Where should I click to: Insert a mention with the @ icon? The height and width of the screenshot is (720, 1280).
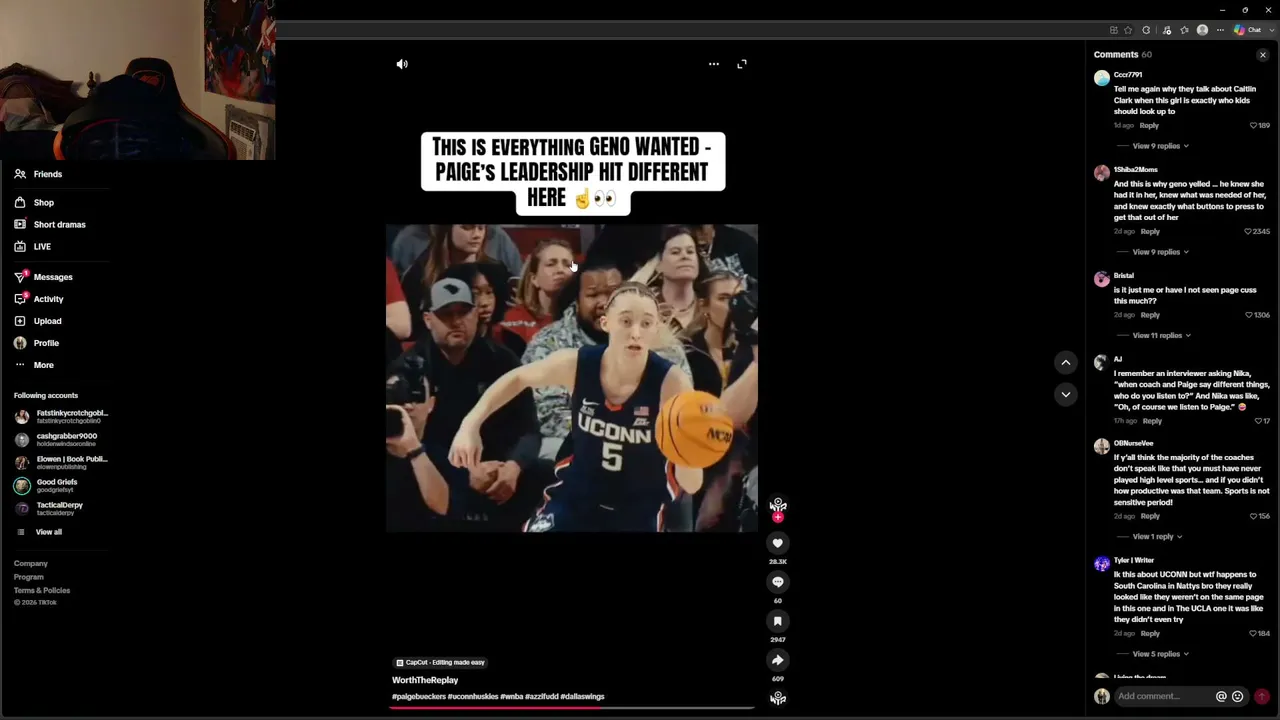click(1221, 696)
